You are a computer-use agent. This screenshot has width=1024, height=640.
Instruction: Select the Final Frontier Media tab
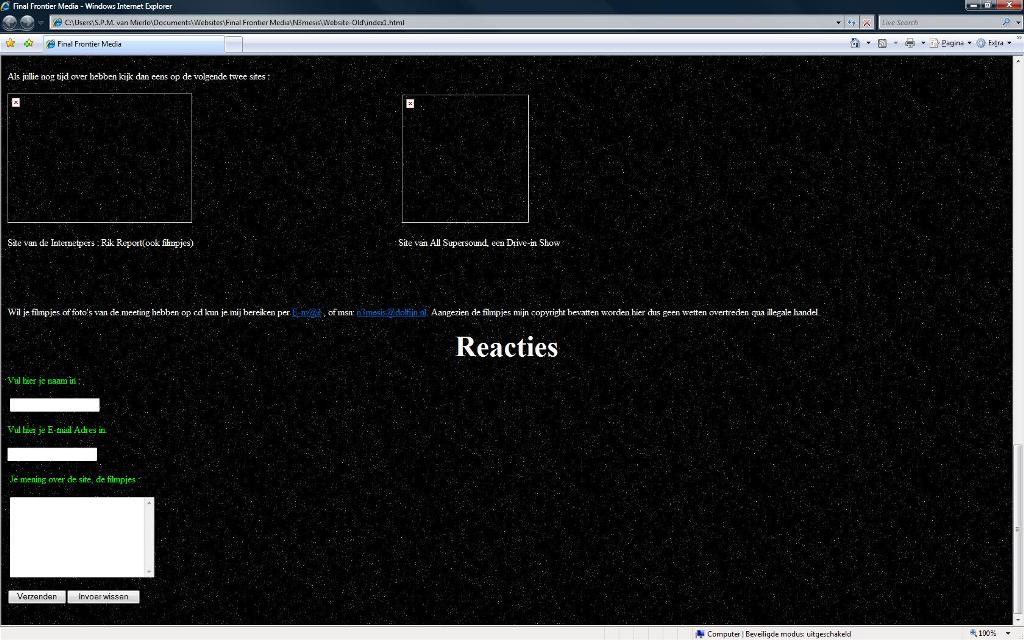pos(133,44)
